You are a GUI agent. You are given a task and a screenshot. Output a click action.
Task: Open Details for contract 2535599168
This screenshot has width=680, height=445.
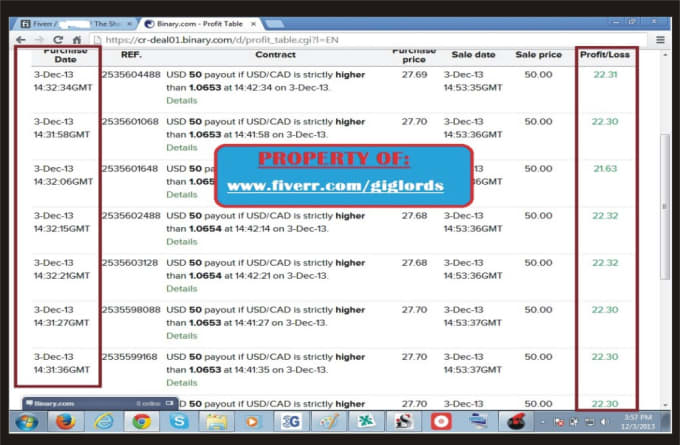point(182,383)
